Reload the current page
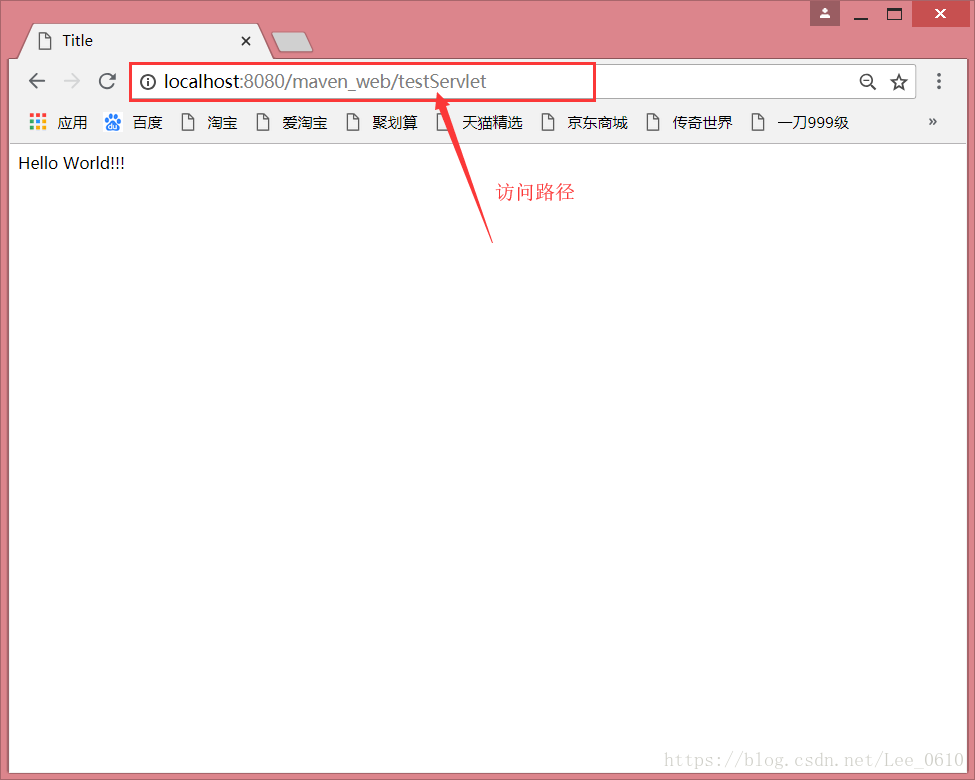The height and width of the screenshot is (780, 975). click(108, 81)
